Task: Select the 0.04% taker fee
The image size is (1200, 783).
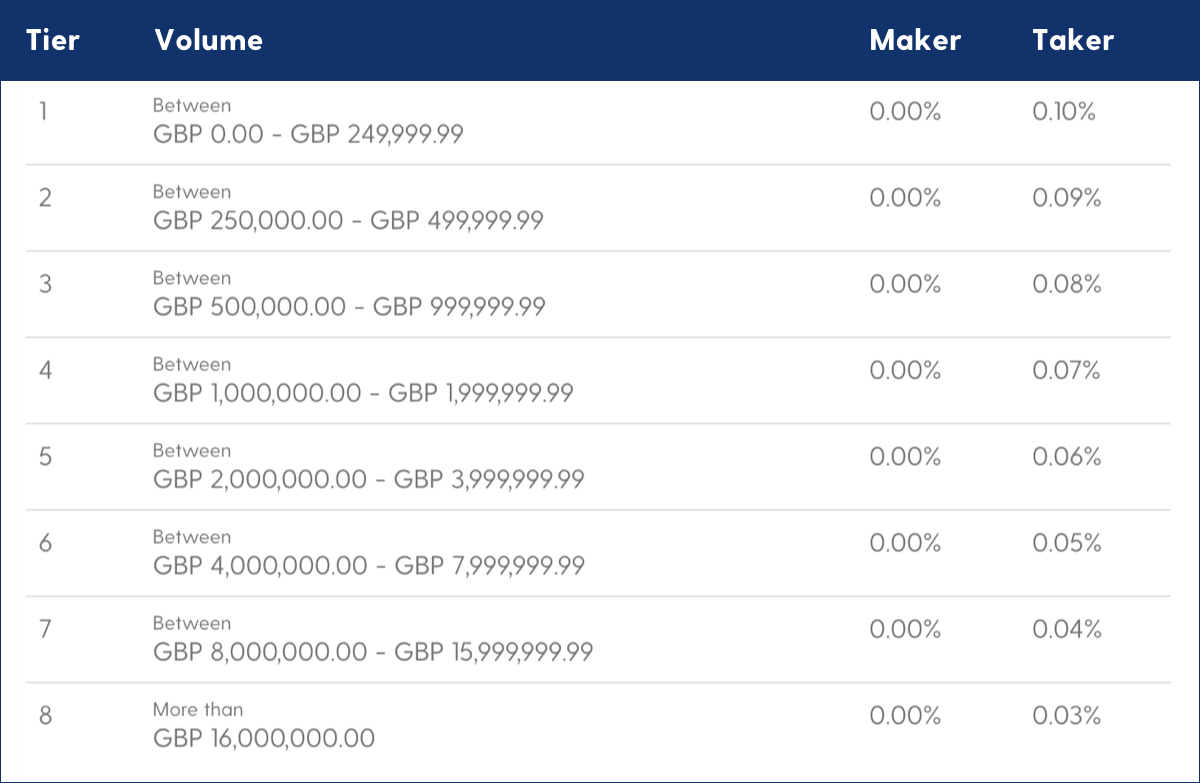Action: point(1066,630)
